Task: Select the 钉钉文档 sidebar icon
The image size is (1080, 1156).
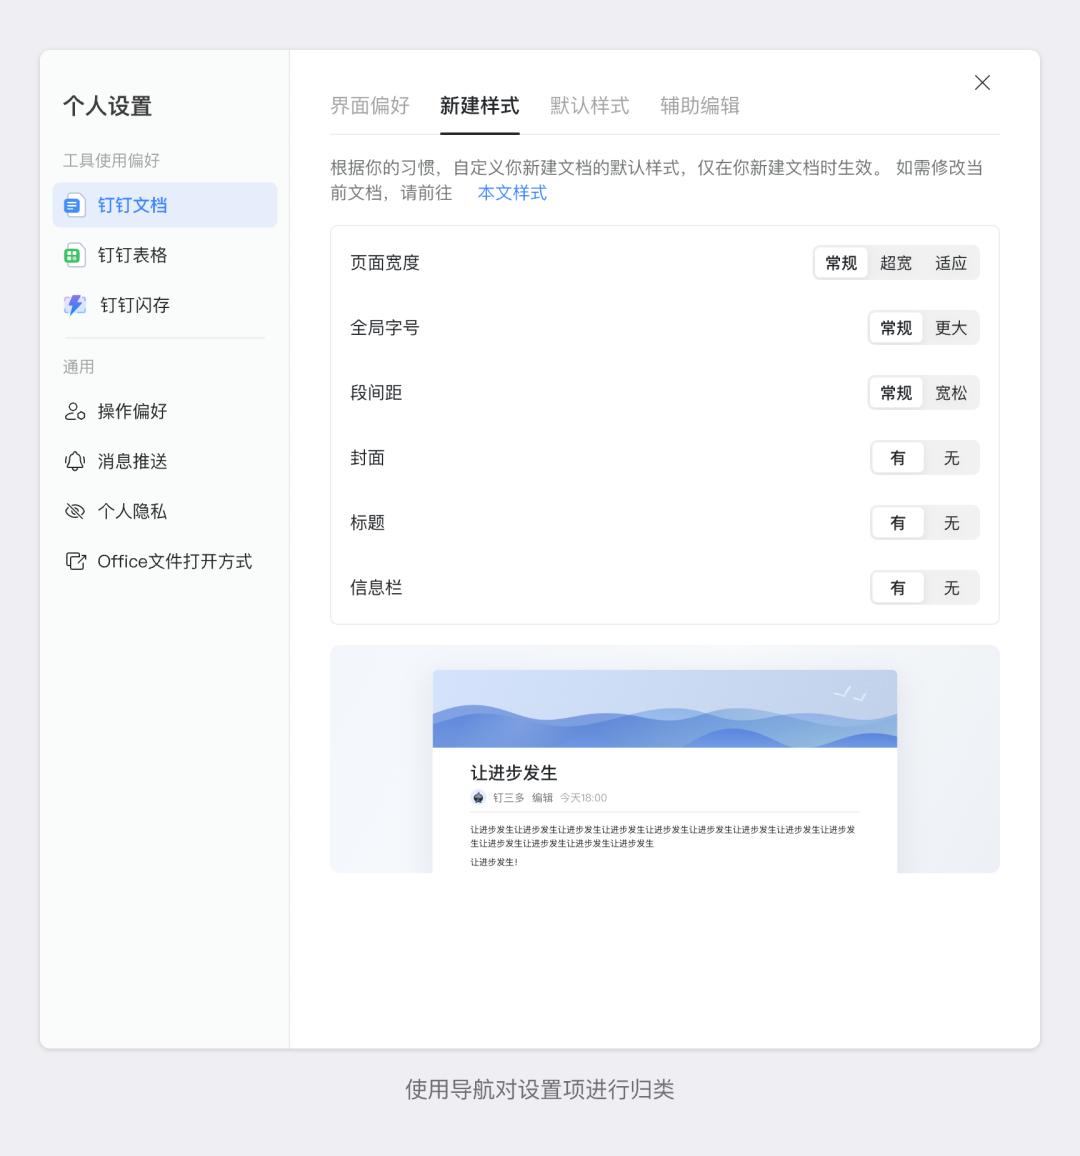Action: [x=73, y=205]
